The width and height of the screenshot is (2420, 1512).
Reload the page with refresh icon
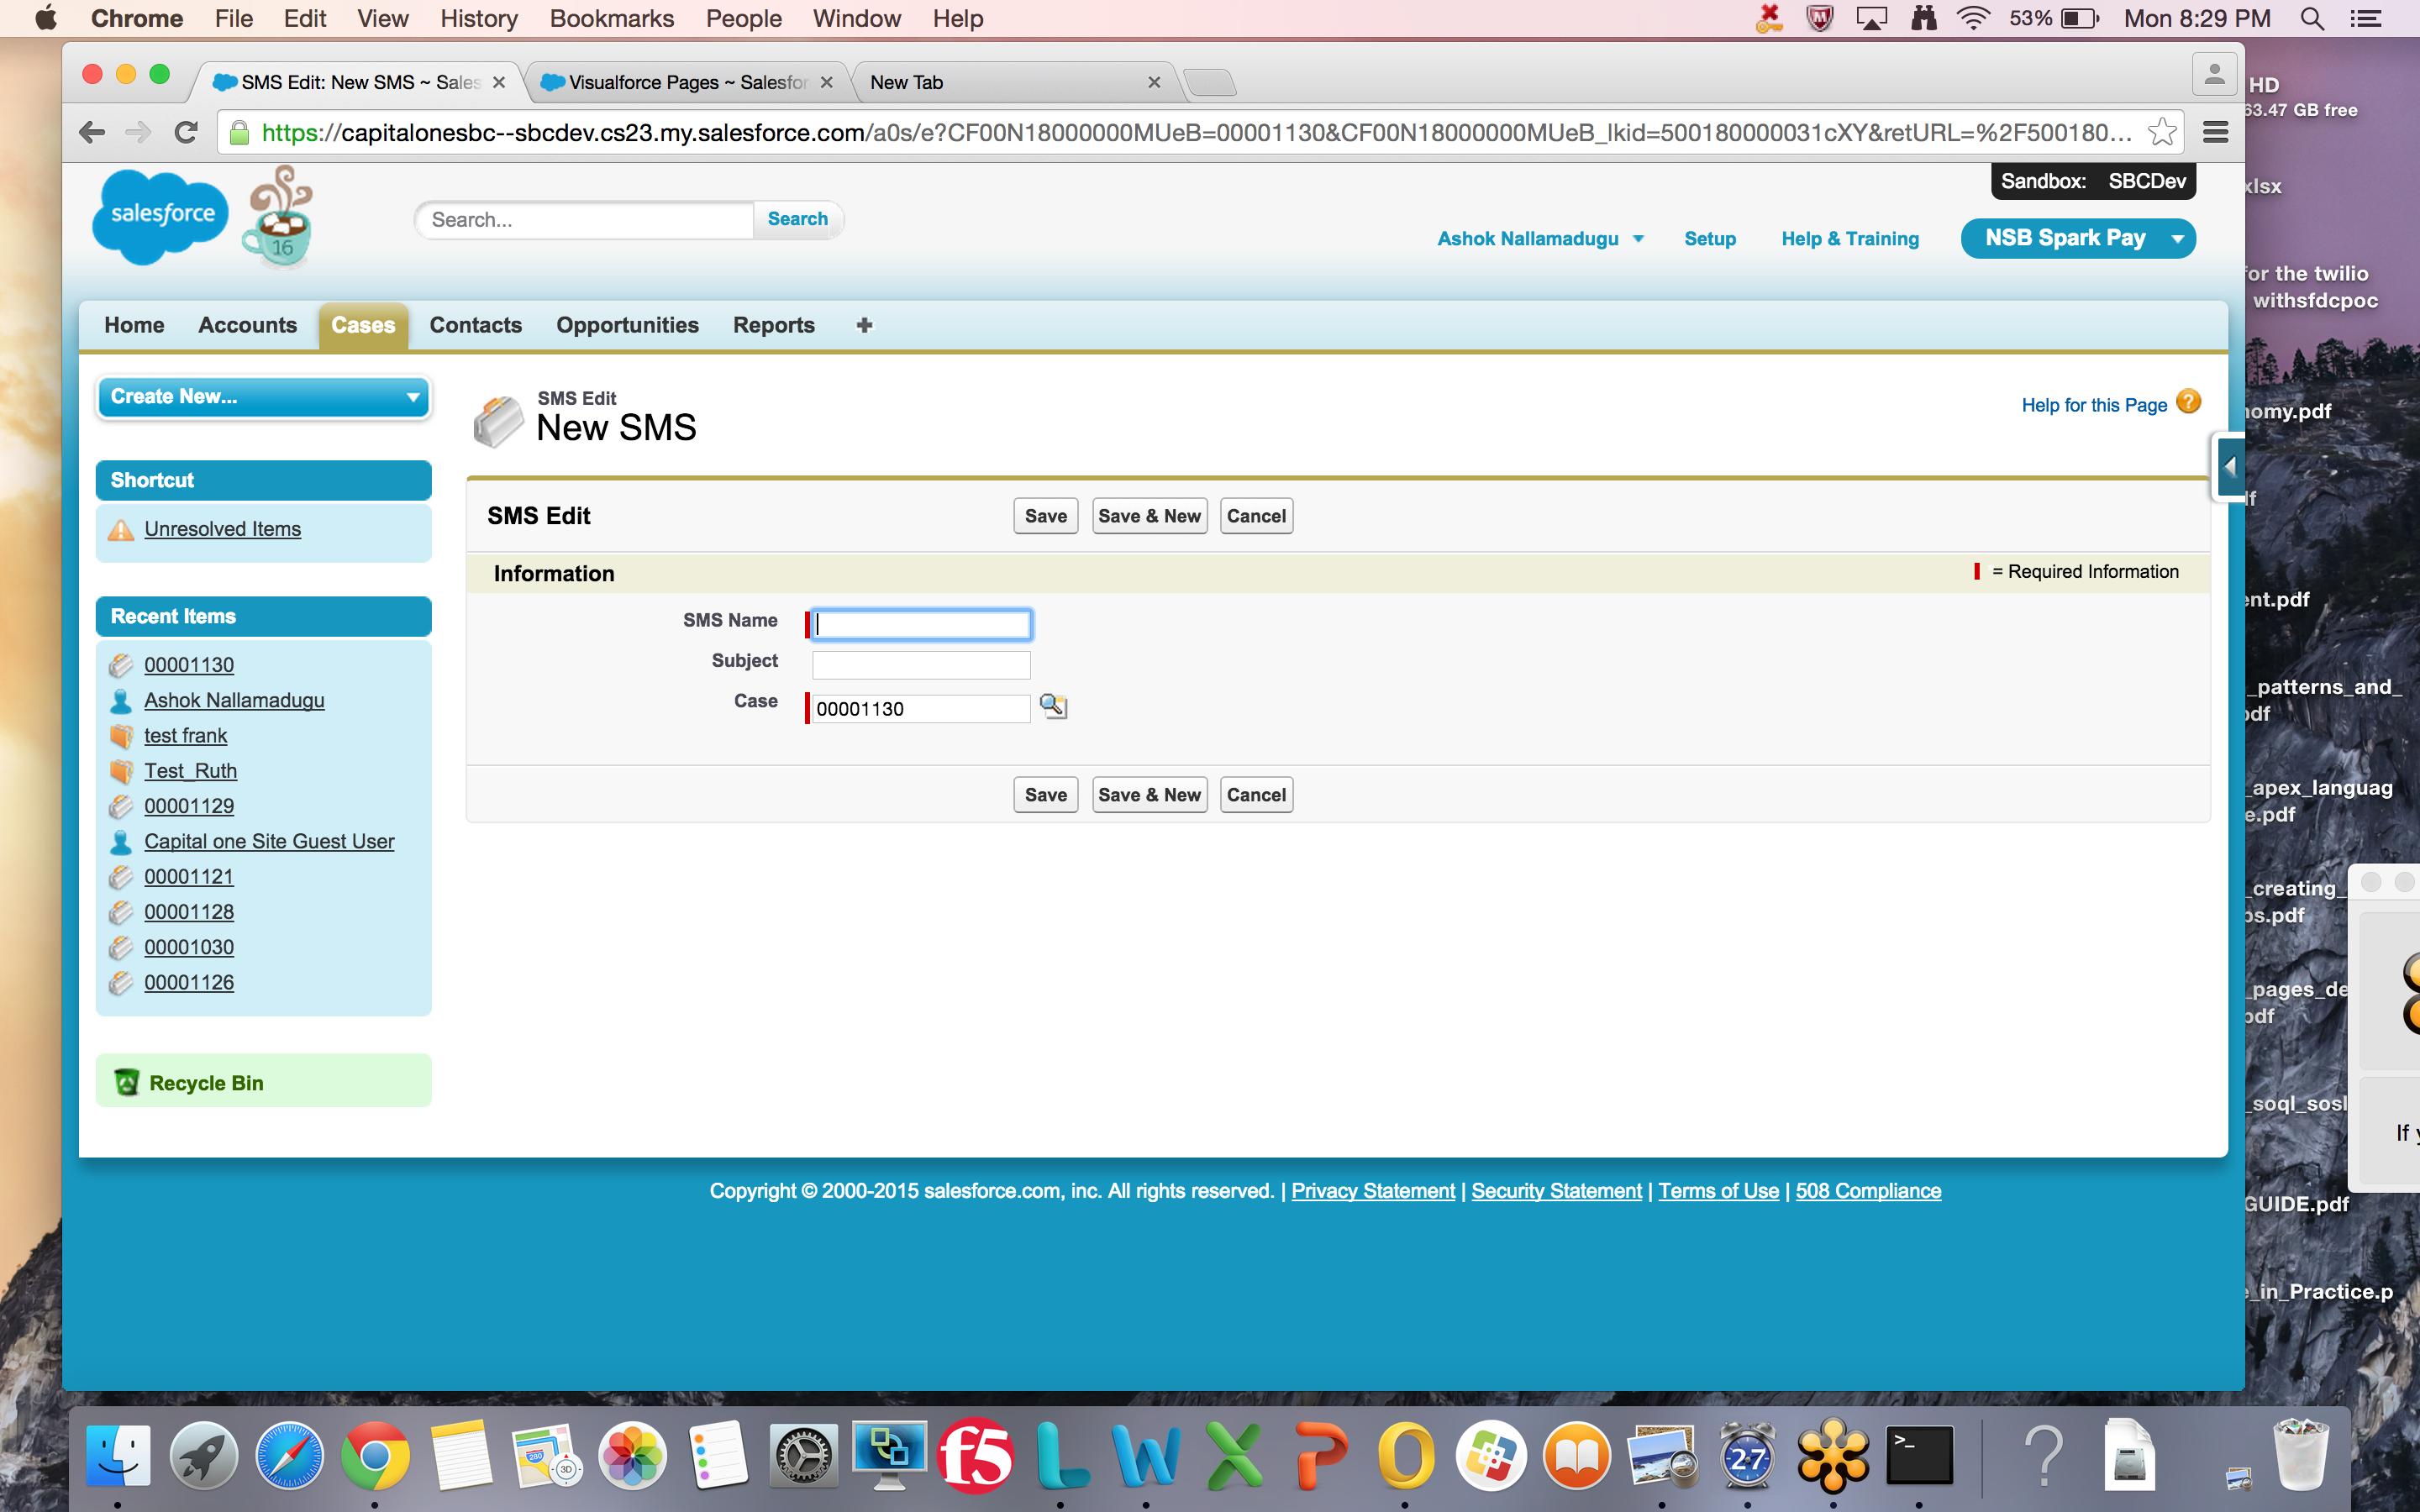click(185, 132)
